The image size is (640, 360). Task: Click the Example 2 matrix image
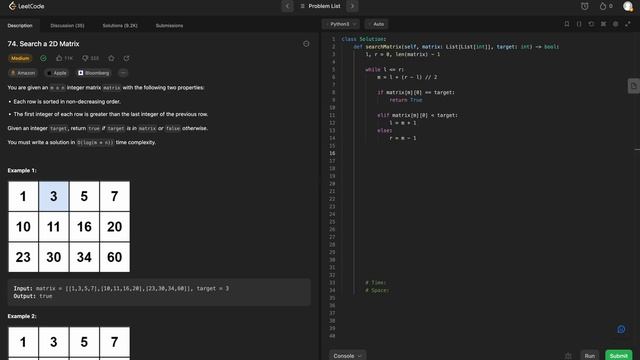pyautogui.click(x=69, y=343)
